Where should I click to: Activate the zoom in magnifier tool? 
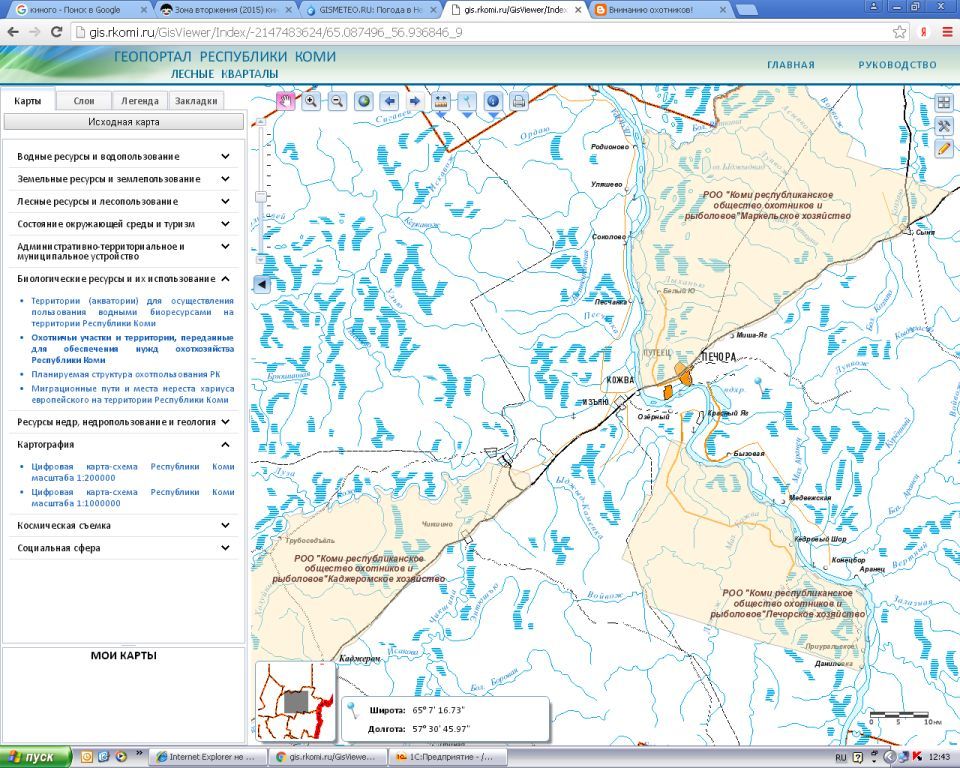pyautogui.click(x=311, y=101)
